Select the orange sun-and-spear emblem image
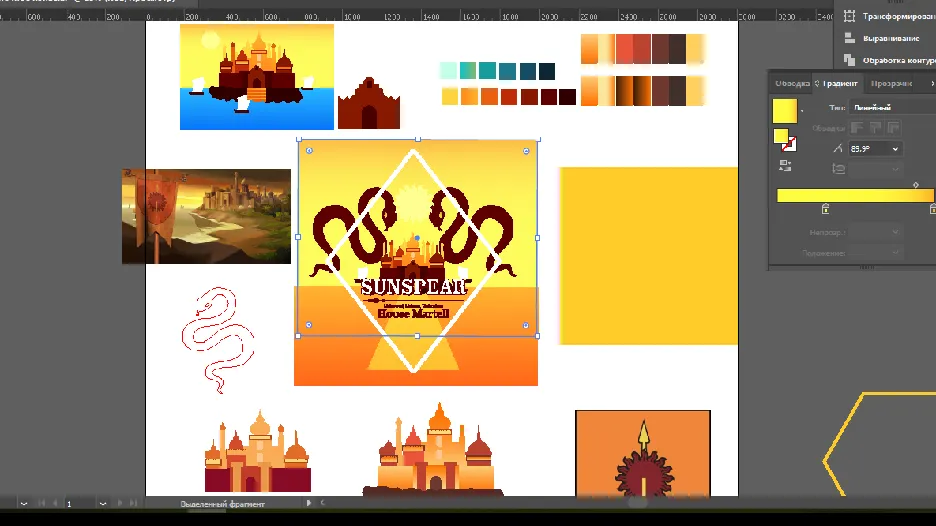Viewport: 936px width, 526px height. coord(643,453)
